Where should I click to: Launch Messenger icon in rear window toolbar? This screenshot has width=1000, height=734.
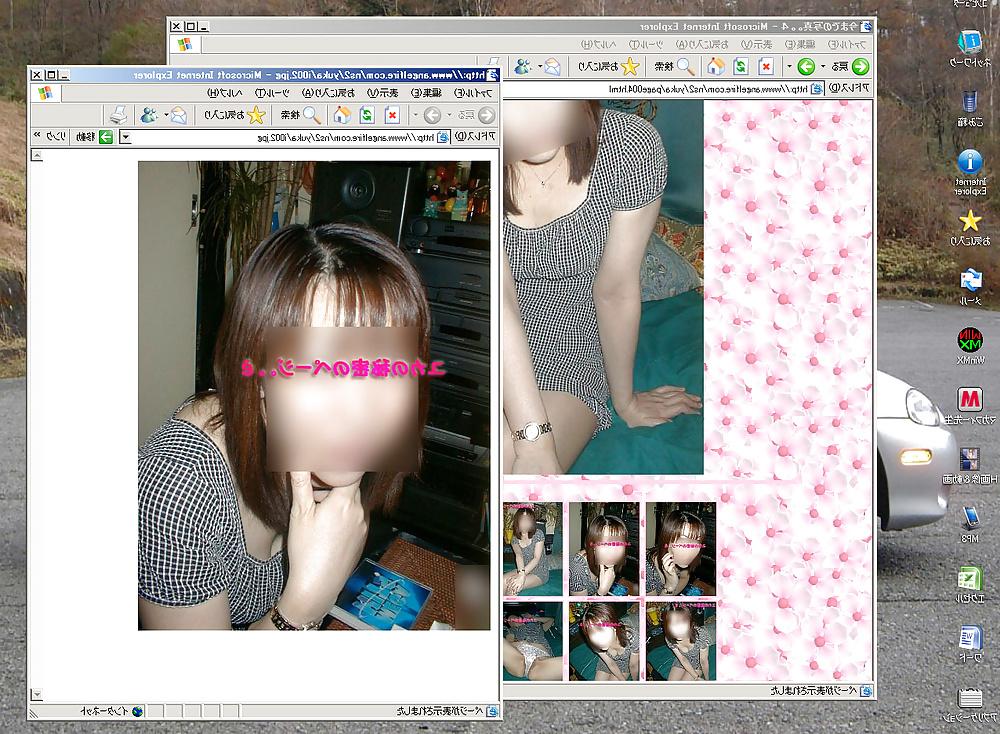coord(523,66)
